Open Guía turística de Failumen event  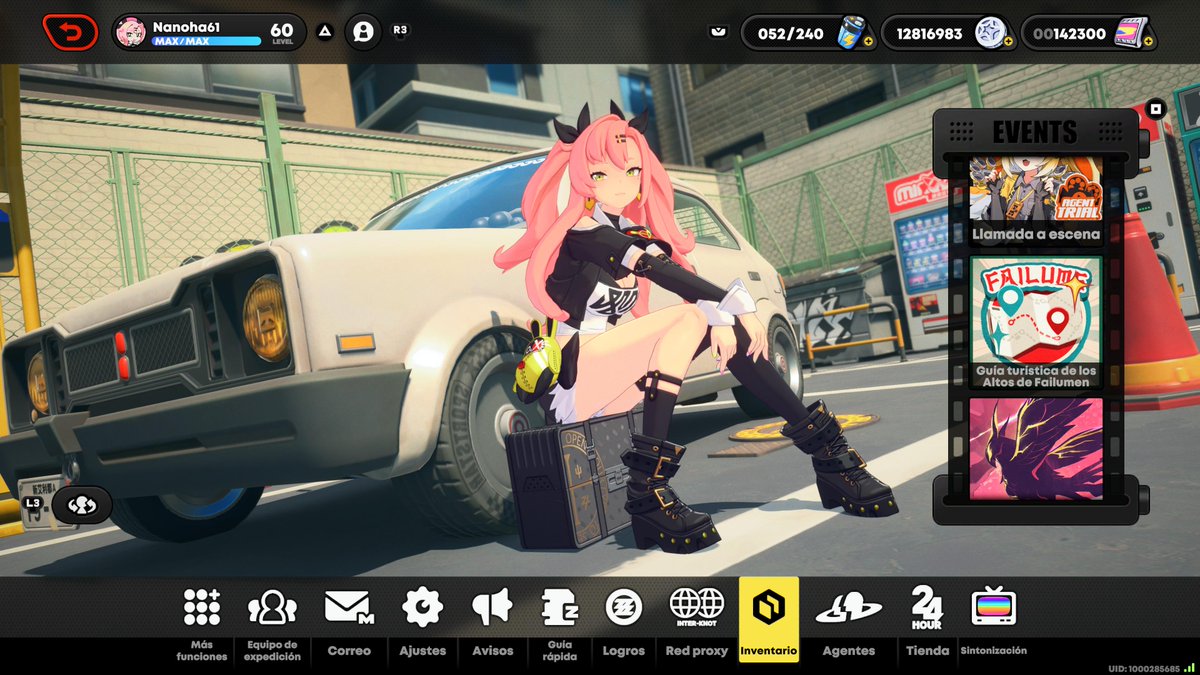[x=1036, y=323]
